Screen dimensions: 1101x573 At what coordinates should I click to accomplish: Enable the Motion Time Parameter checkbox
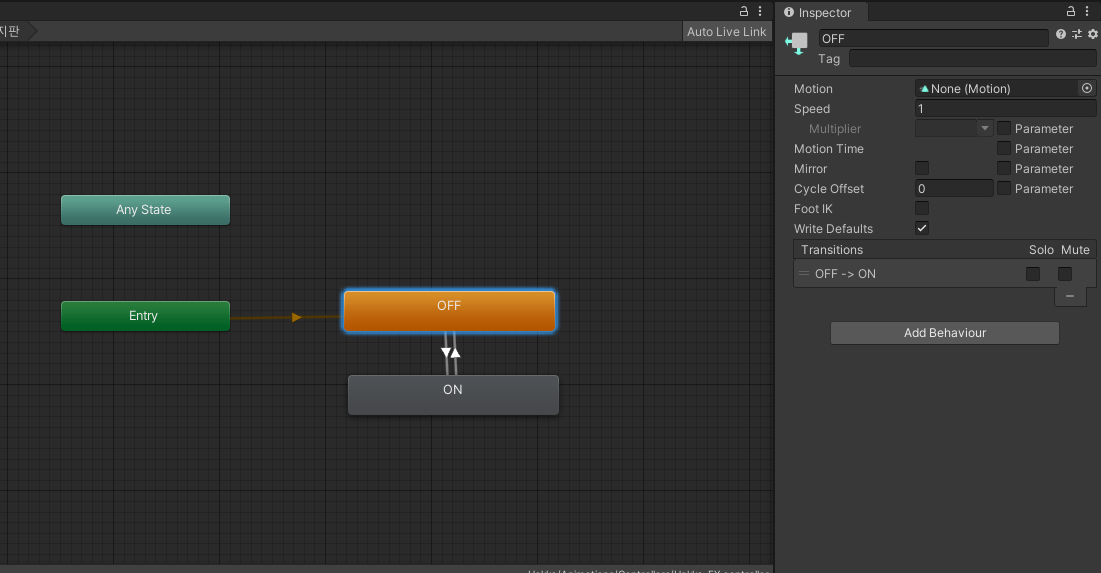point(1004,148)
